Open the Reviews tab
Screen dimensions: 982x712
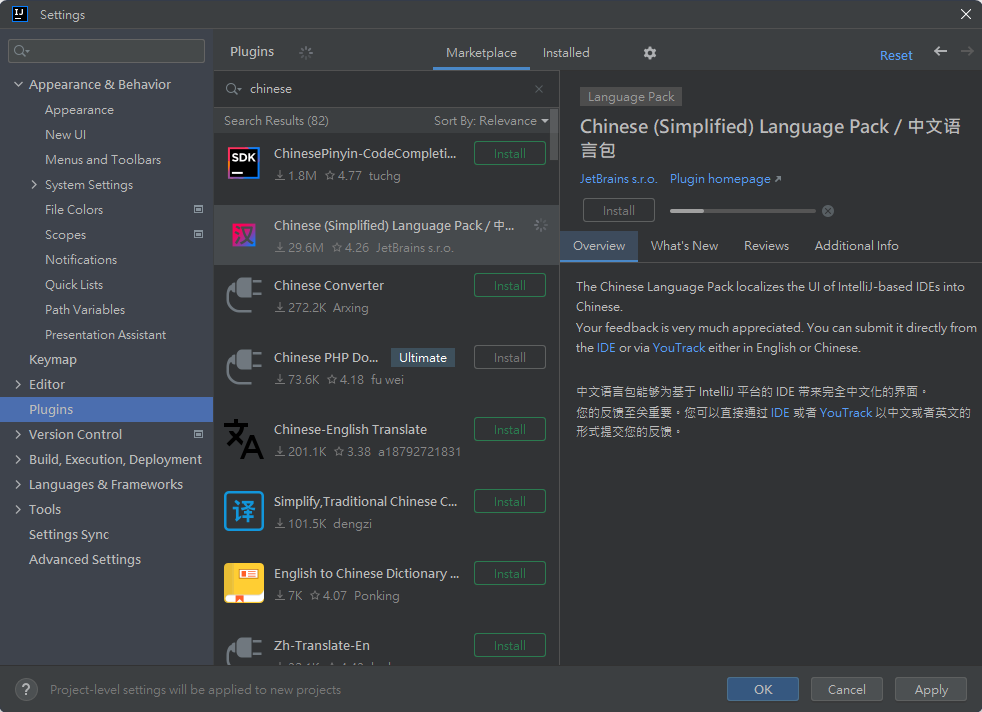766,246
